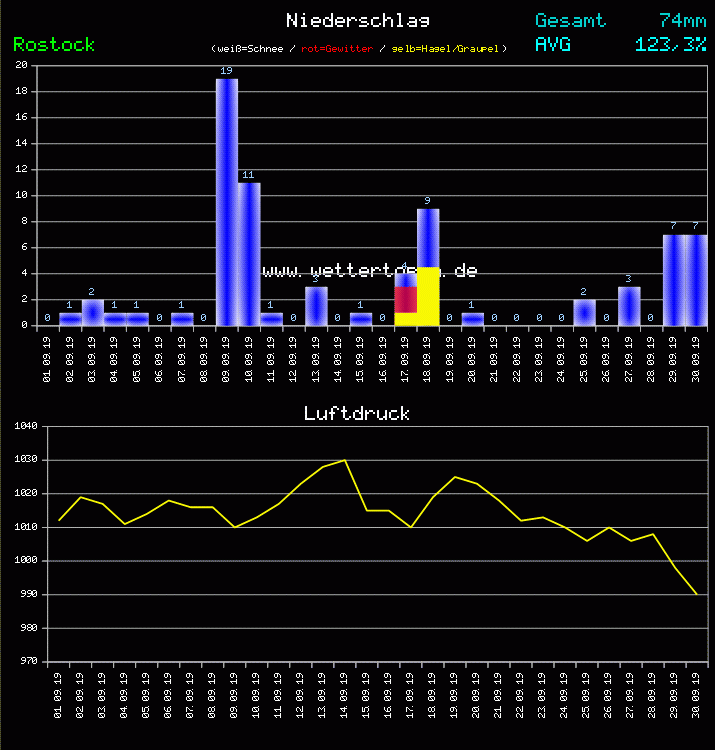Screen dimensions: 715x750
Task: Select the Rostock station label
Action: 54,44
